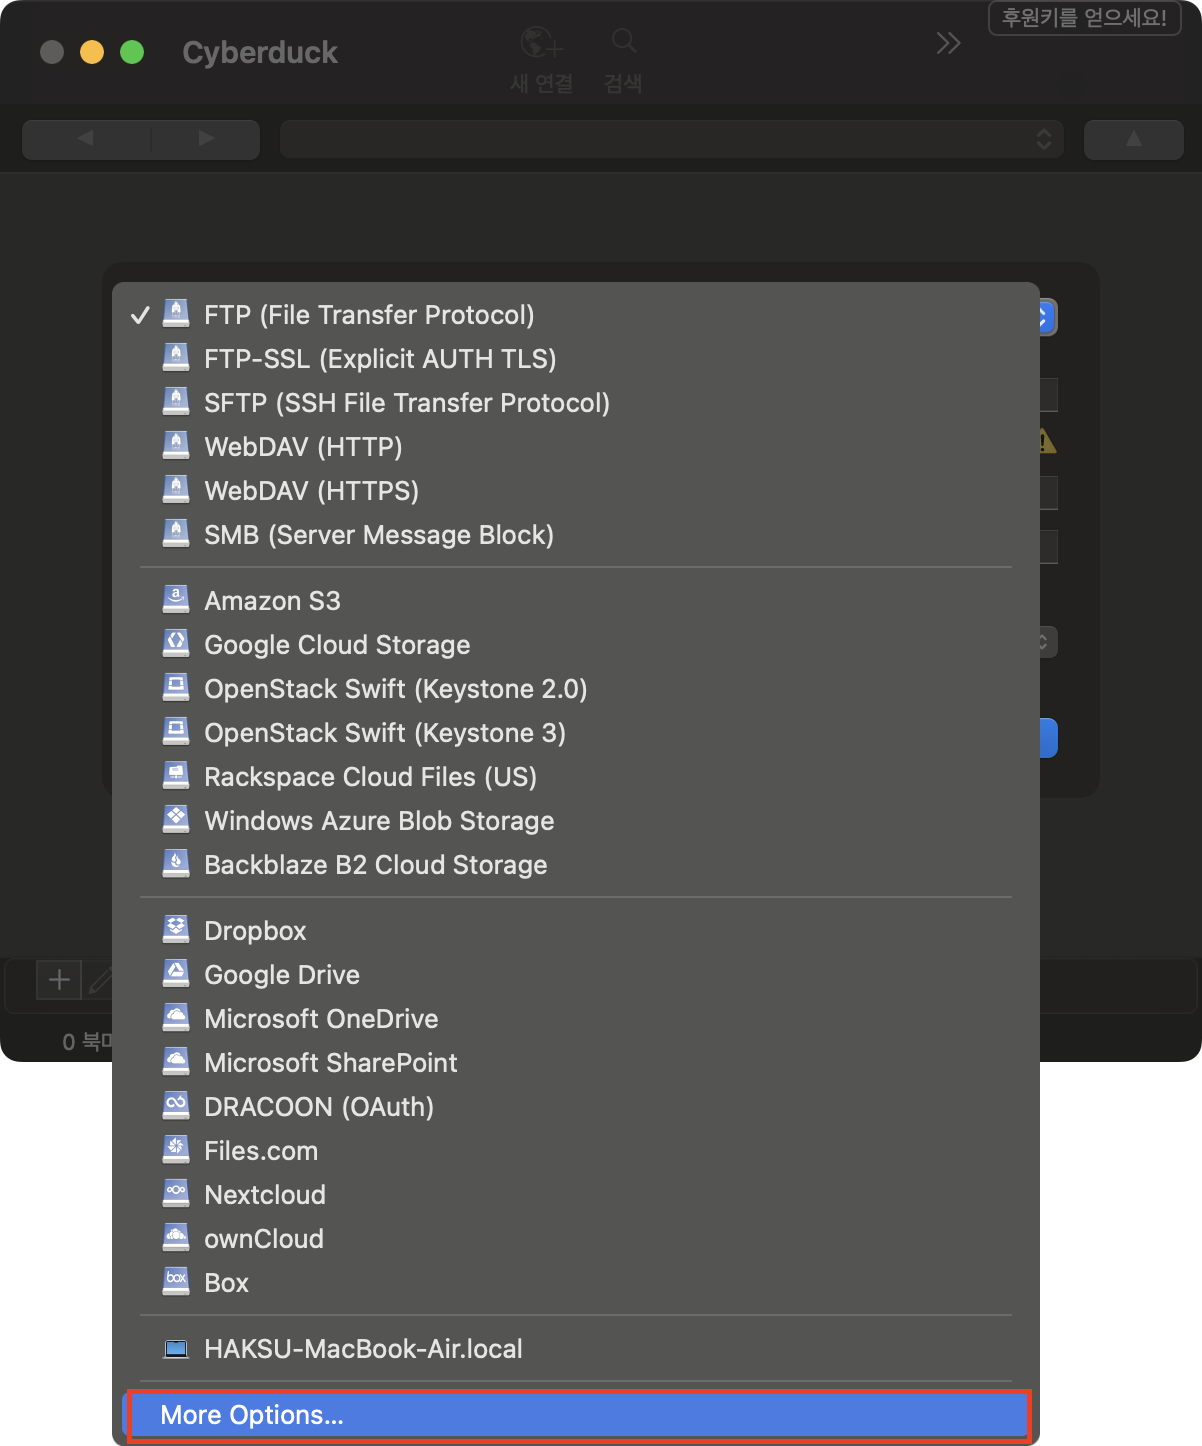This screenshot has height=1446, width=1202.
Task: Click the donation key button
Action: click(x=1084, y=18)
